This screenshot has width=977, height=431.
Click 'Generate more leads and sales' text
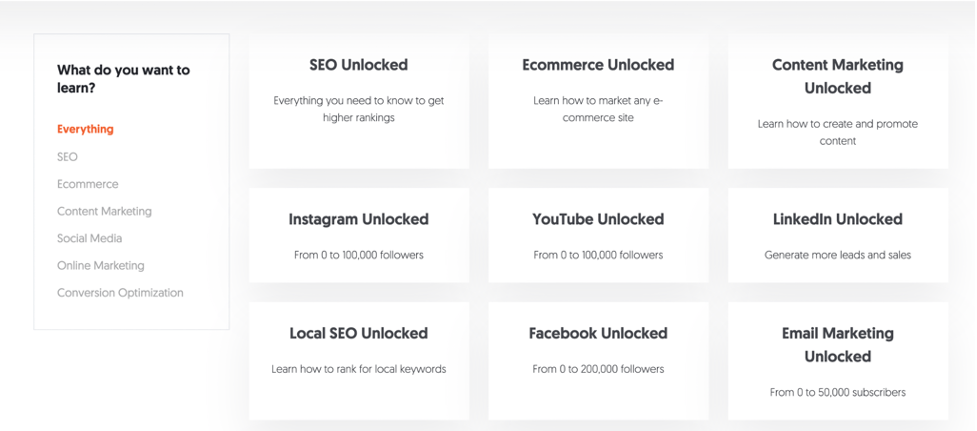837,255
